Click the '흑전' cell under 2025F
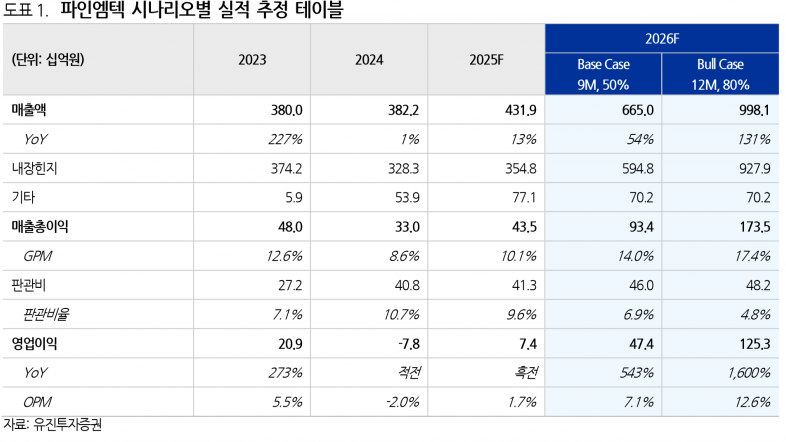Image resolution: width=786 pixels, height=442 pixels. 526,373
